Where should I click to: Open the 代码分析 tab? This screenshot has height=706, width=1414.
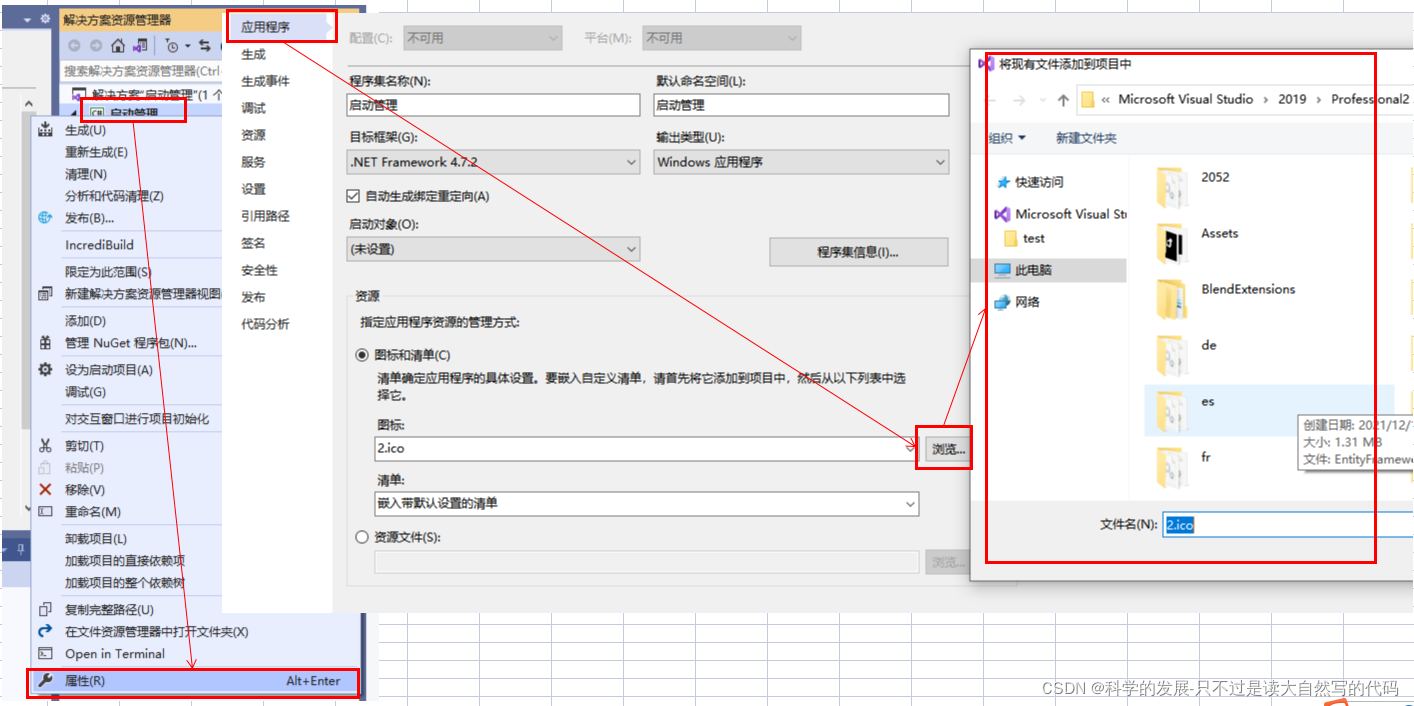pyautogui.click(x=266, y=324)
